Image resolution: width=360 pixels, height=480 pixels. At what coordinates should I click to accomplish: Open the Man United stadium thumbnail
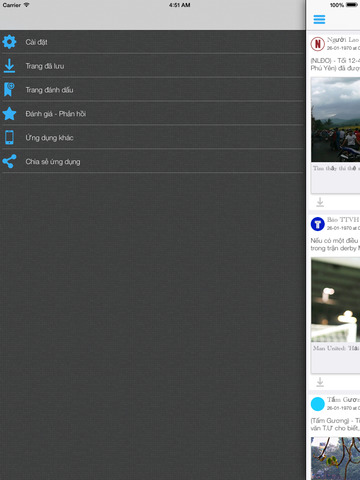pos(336,300)
